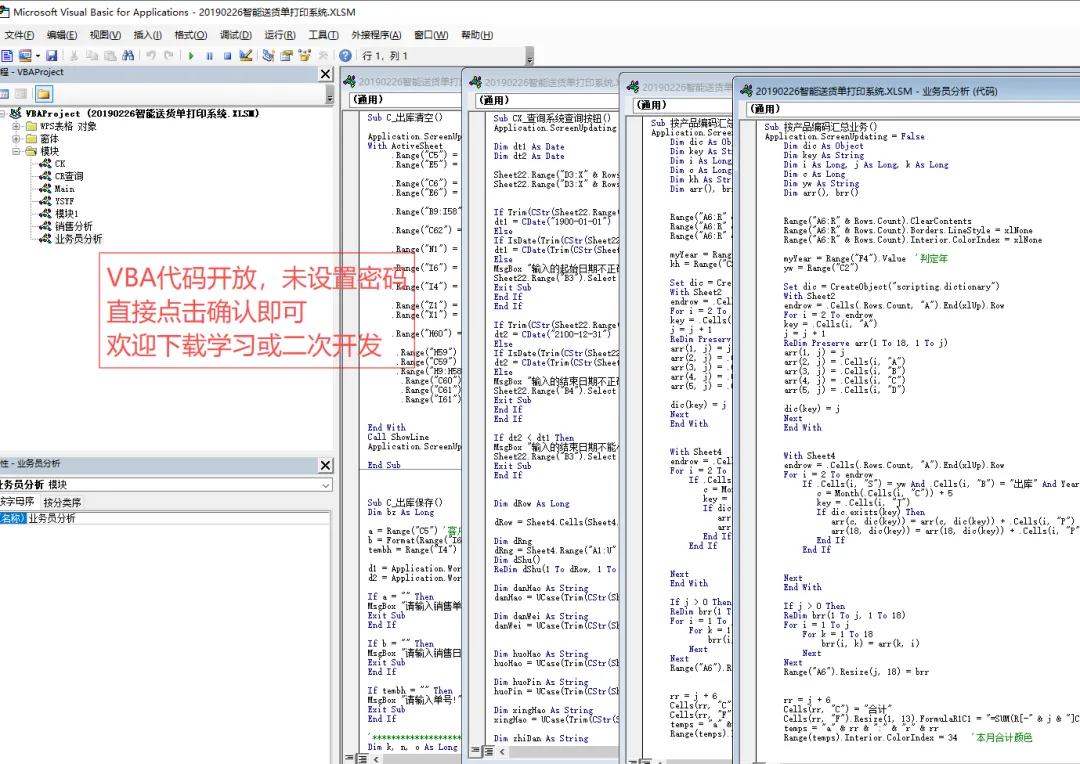
Task: Click the Cut scissors toolbar icon
Action: coord(74,56)
